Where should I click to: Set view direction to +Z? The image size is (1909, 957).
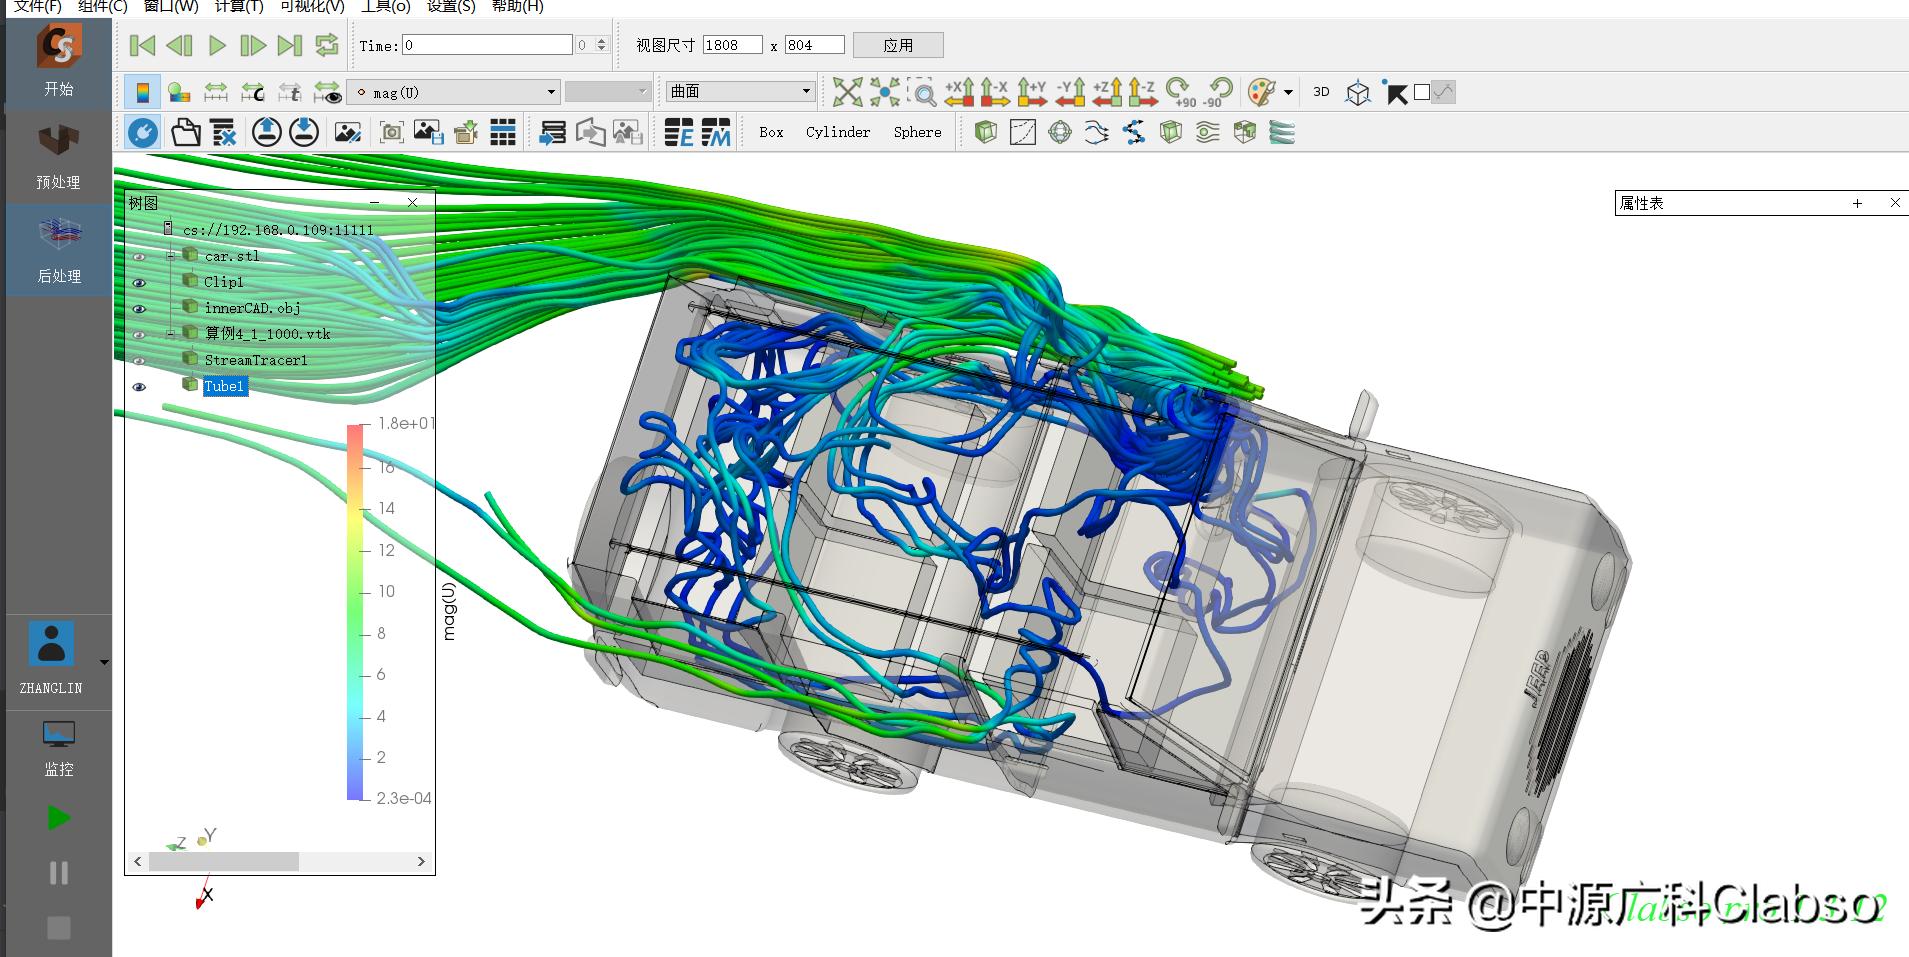point(1107,92)
